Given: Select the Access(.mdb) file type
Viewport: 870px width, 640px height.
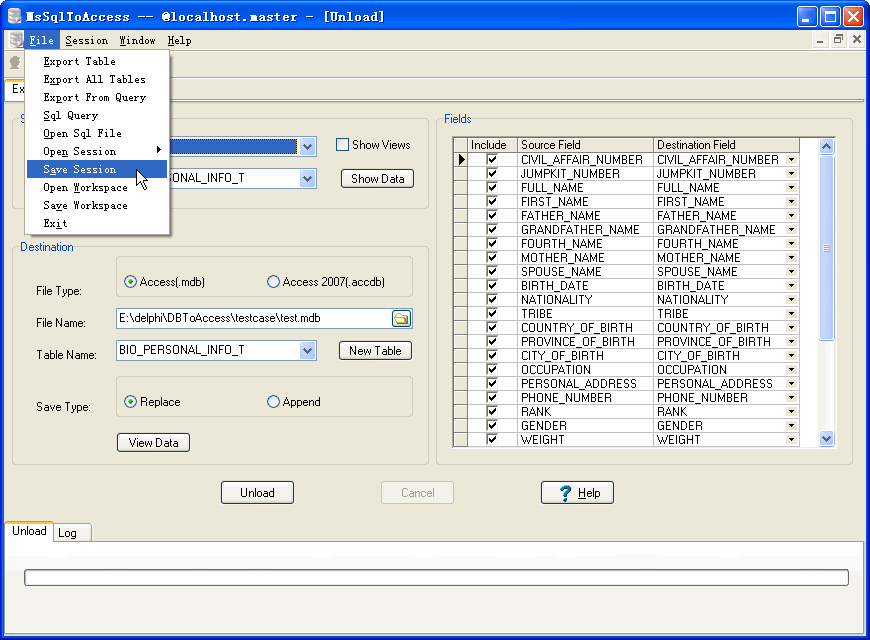Looking at the screenshot, I should point(130,282).
